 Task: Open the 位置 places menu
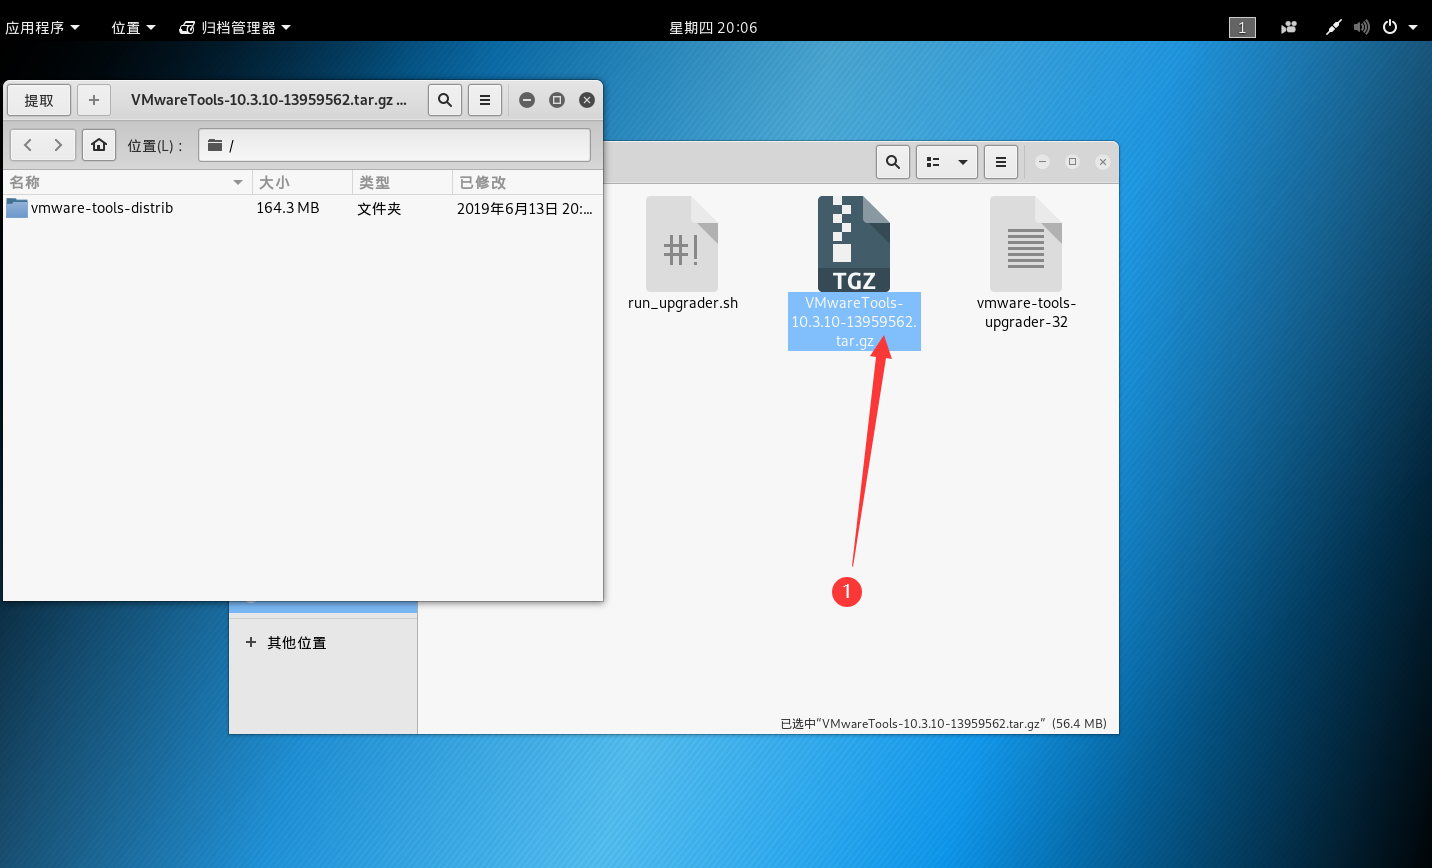(133, 27)
